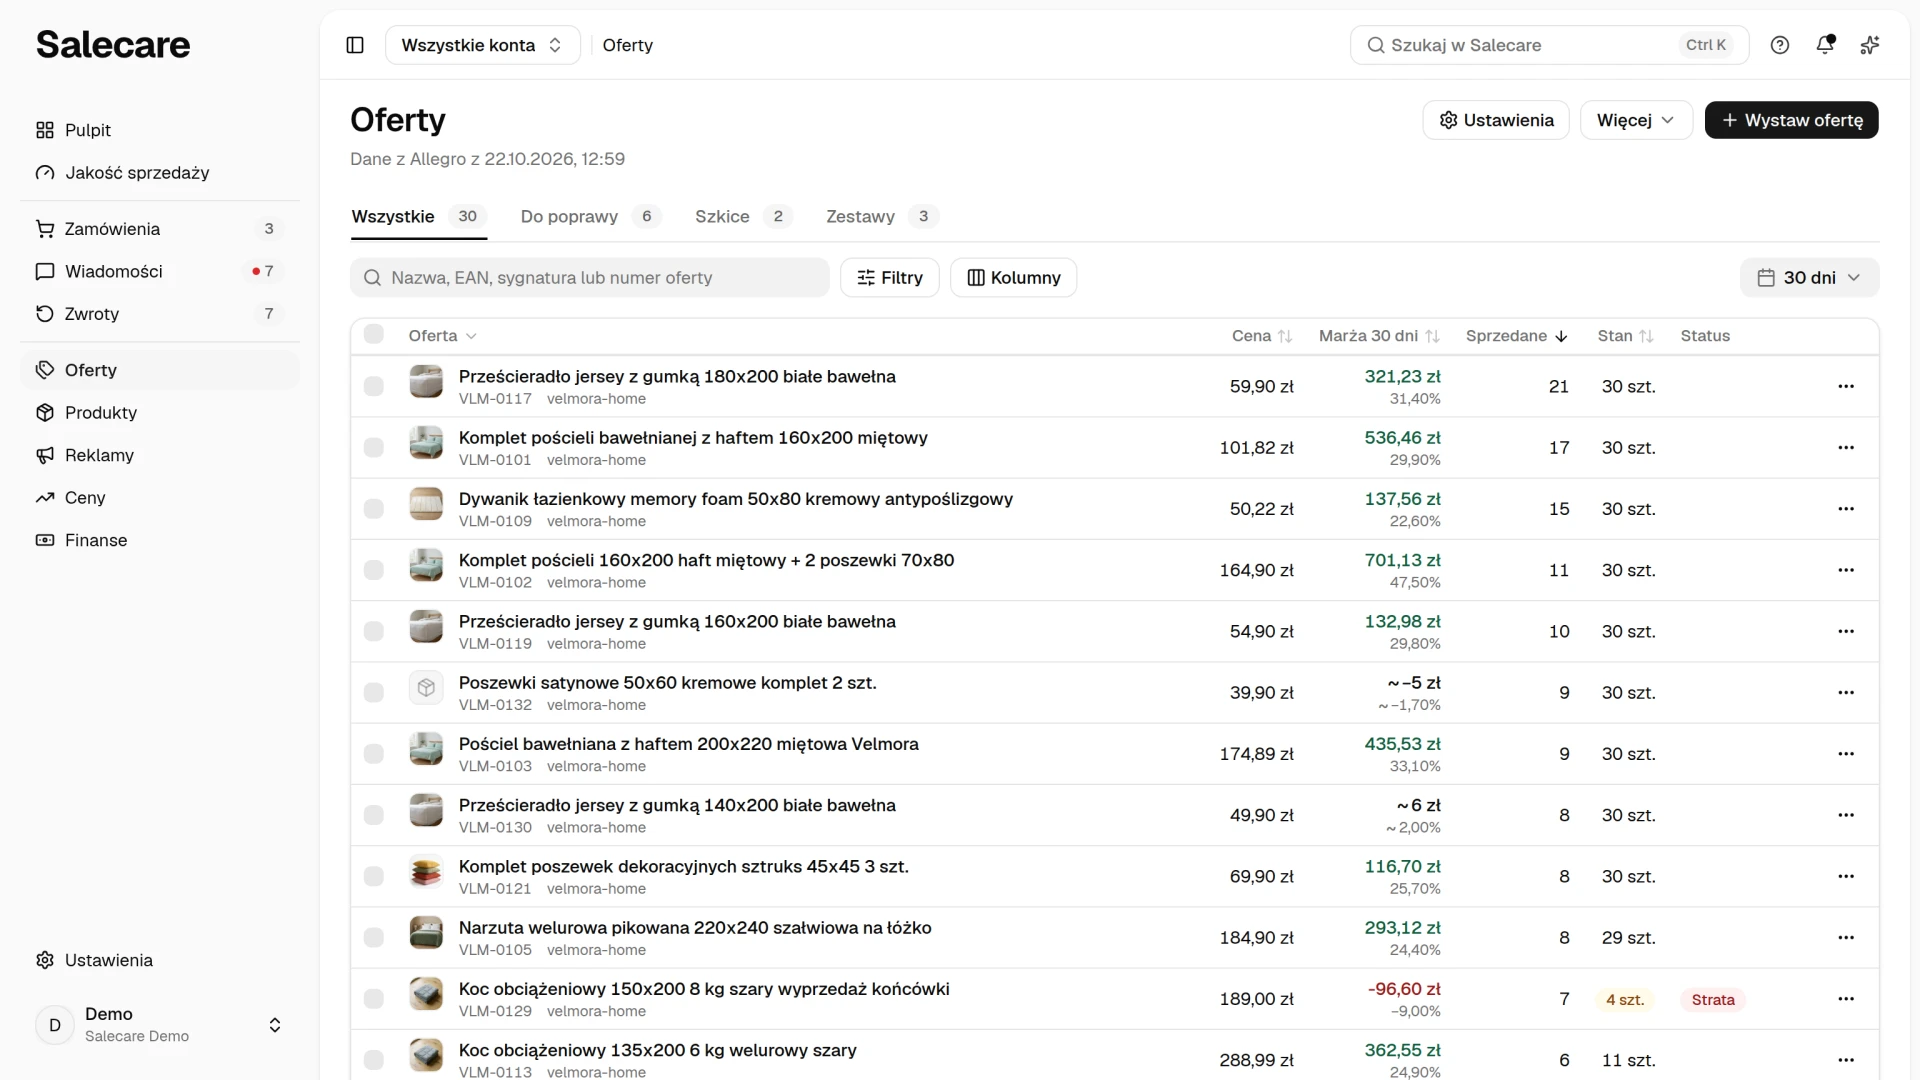Open row menu for Koc obciążeniowy 150x200

[x=1846, y=999]
